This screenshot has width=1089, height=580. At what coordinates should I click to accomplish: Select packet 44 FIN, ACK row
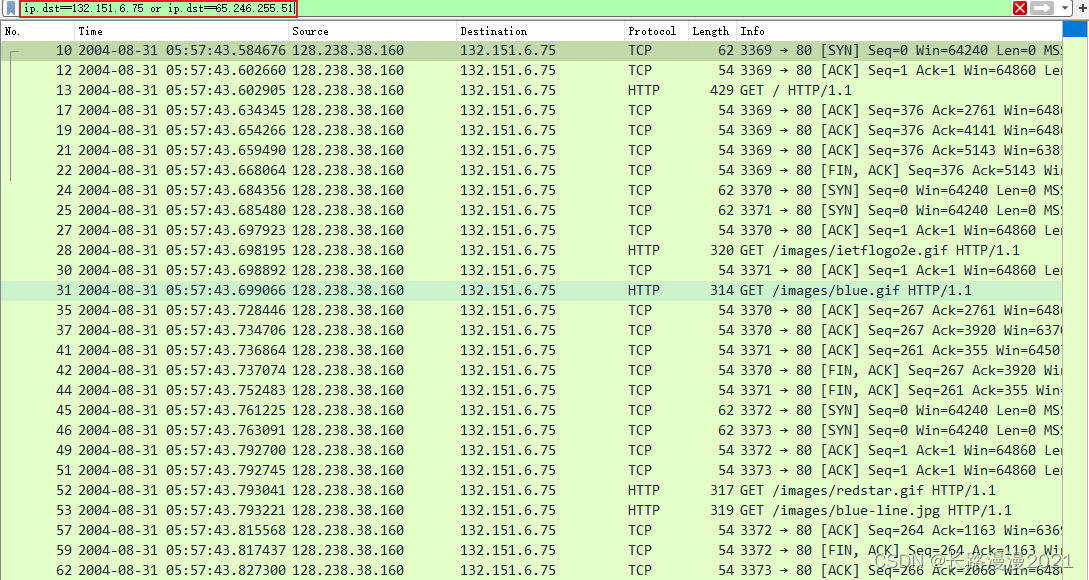[531, 390]
